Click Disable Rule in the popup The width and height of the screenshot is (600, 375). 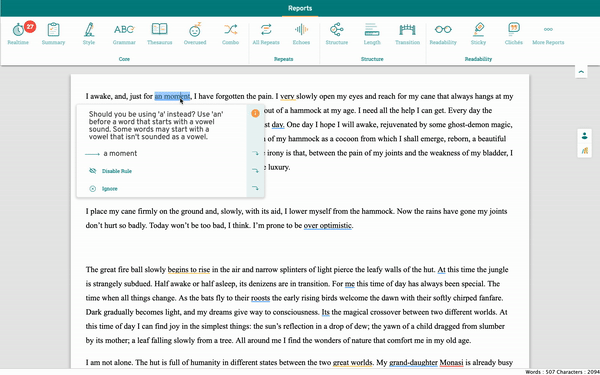click(117, 171)
